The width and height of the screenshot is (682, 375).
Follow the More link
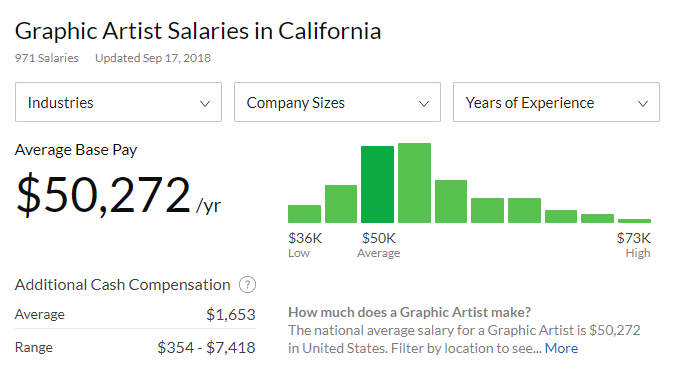tap(562, 348)
